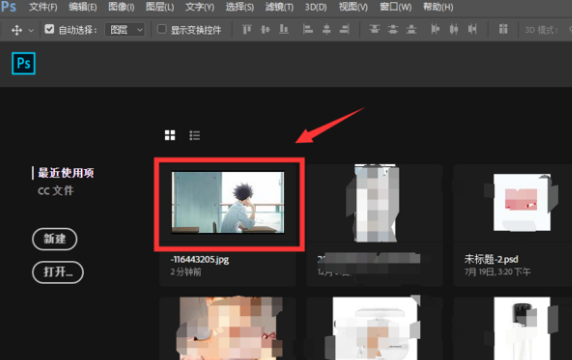Switch to grid view of recent files
572x360 pixels.
pyautogui.click(x=170, y=135)
